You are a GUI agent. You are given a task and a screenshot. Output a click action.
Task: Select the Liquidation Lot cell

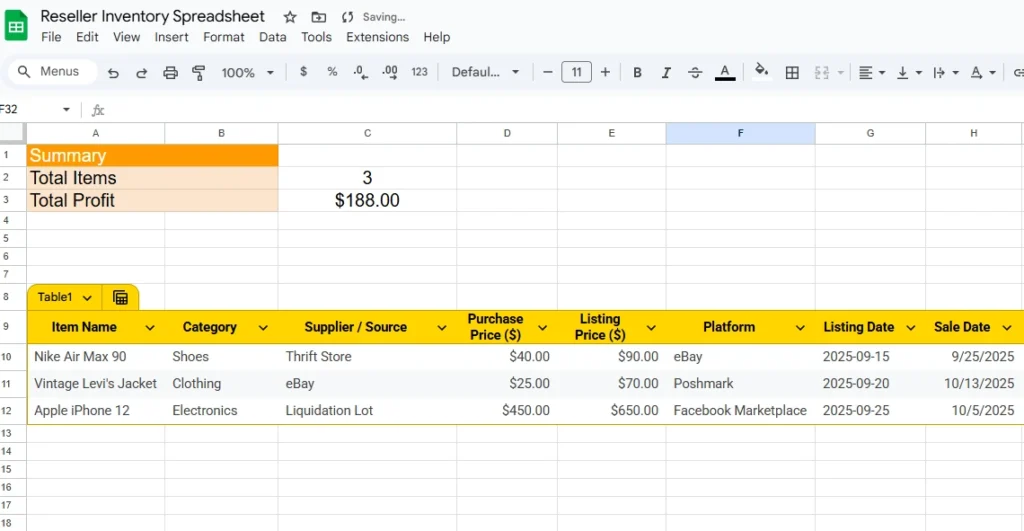[367, 411]
